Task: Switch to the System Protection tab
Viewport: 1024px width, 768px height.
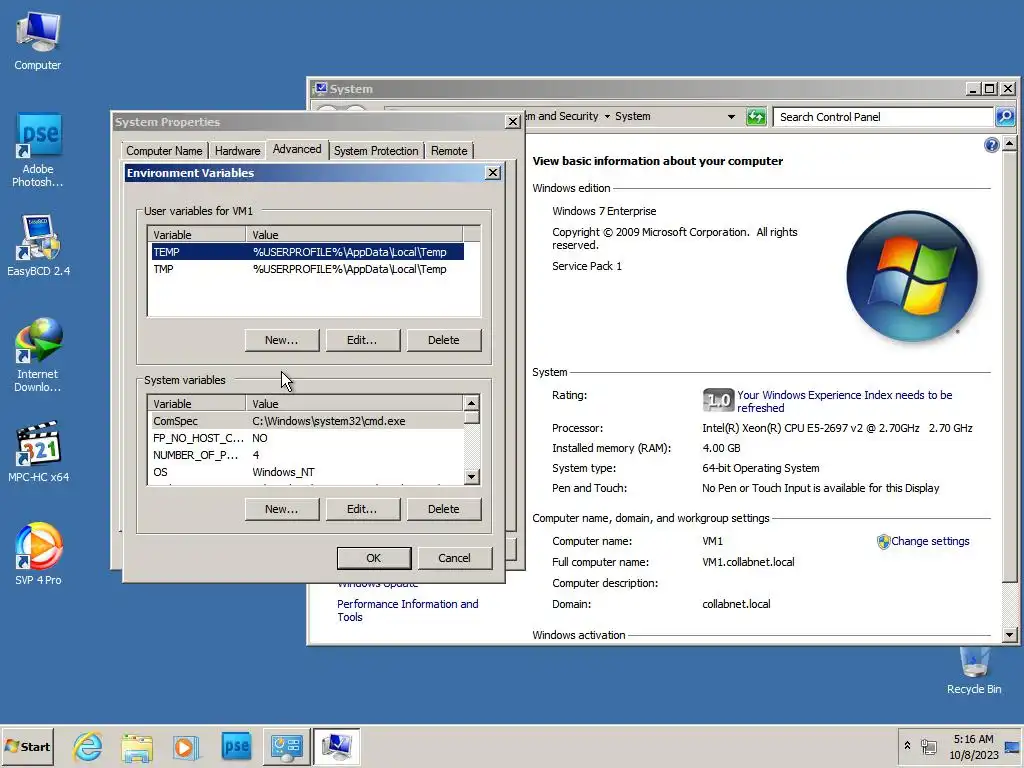Action: [x=376, y=151]
